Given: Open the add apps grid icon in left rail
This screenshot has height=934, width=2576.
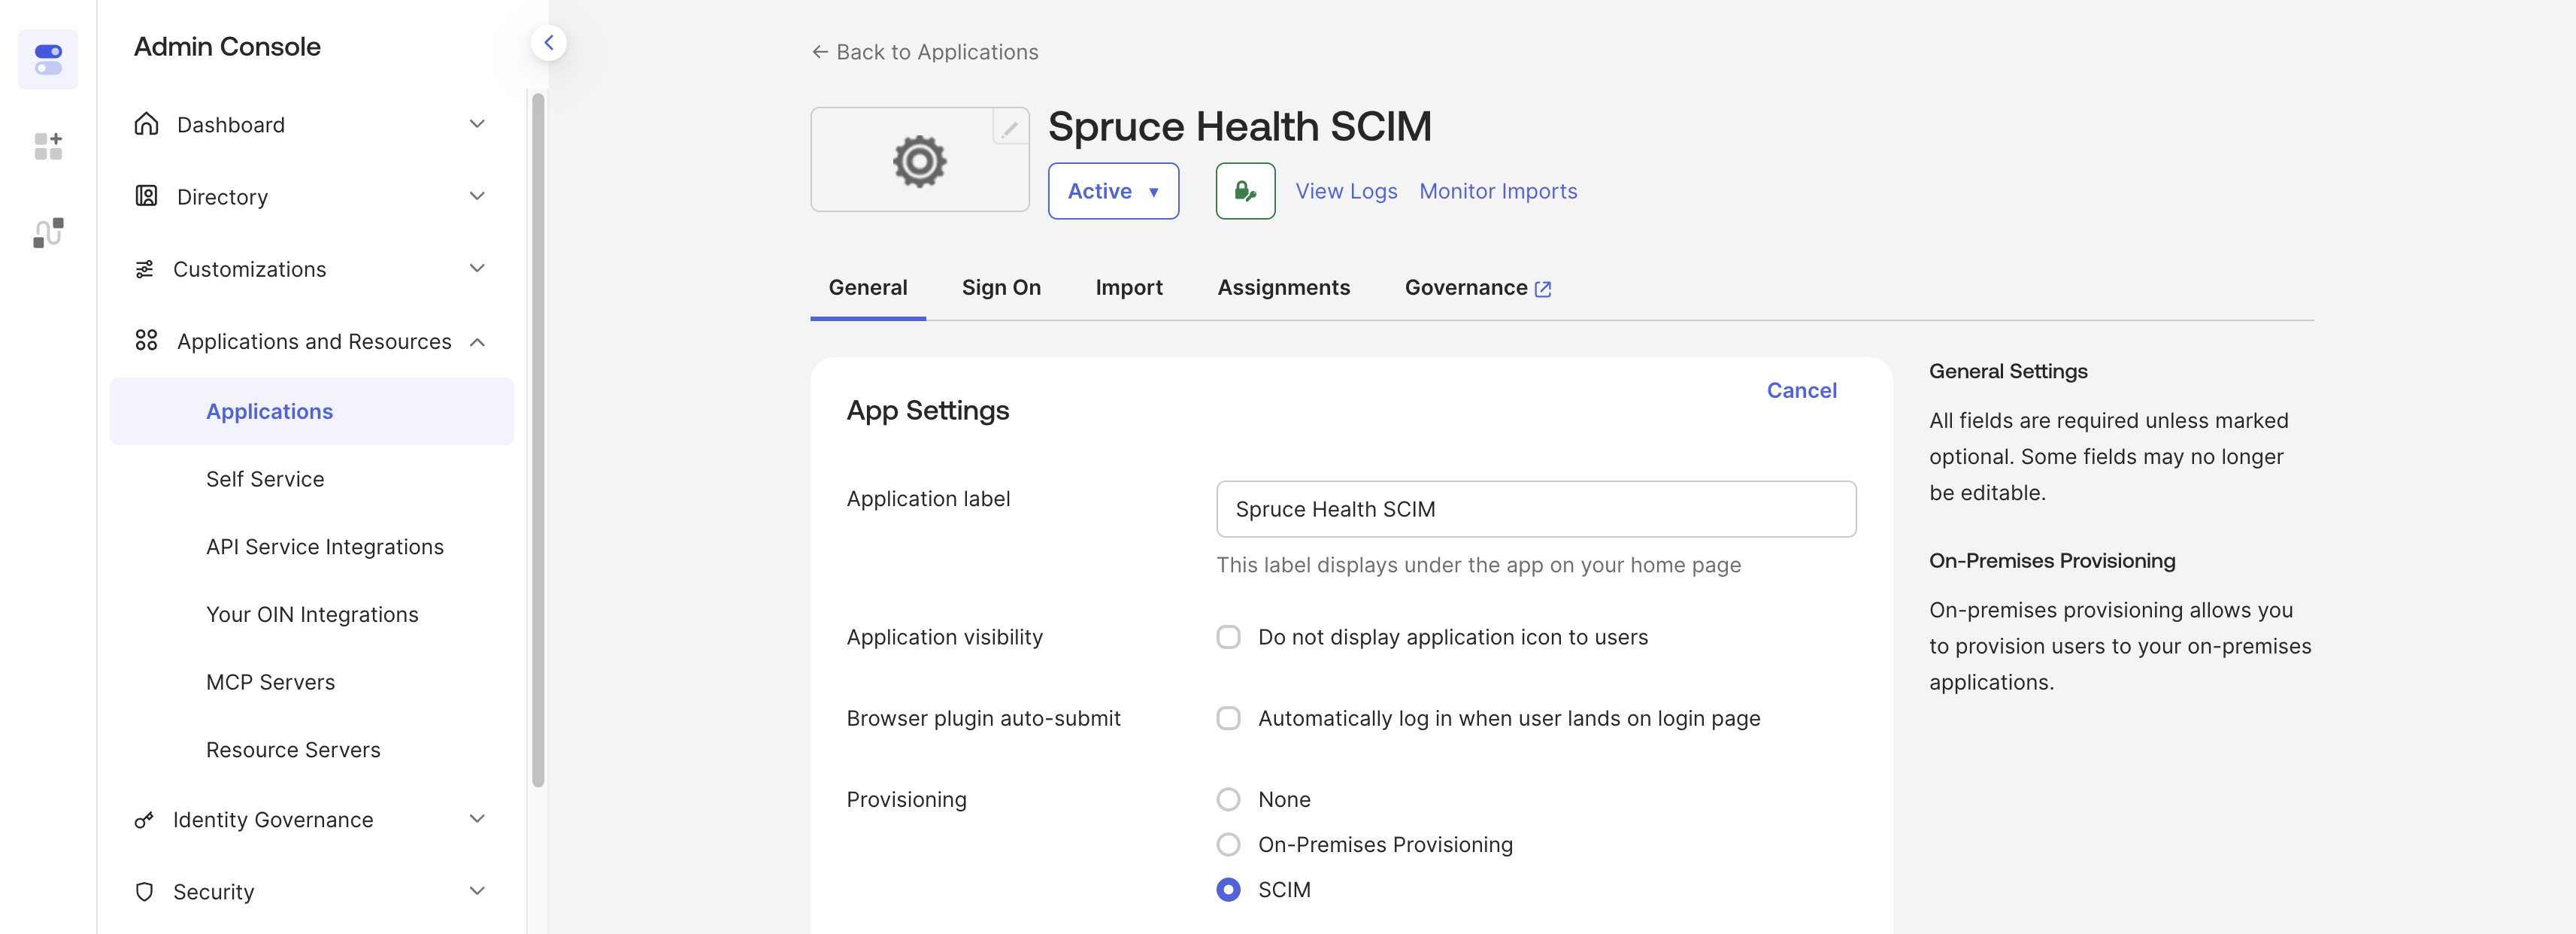Looking at the screenshot, I should (x=48, y=146).
